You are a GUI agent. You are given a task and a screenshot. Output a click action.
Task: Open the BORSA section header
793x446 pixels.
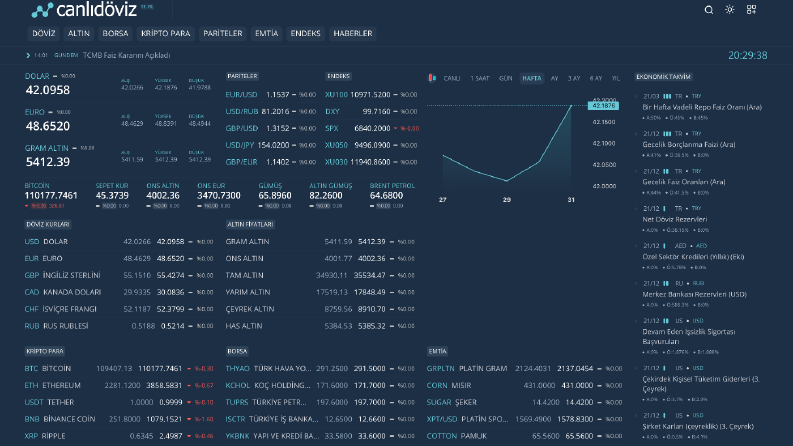(237, 351)
